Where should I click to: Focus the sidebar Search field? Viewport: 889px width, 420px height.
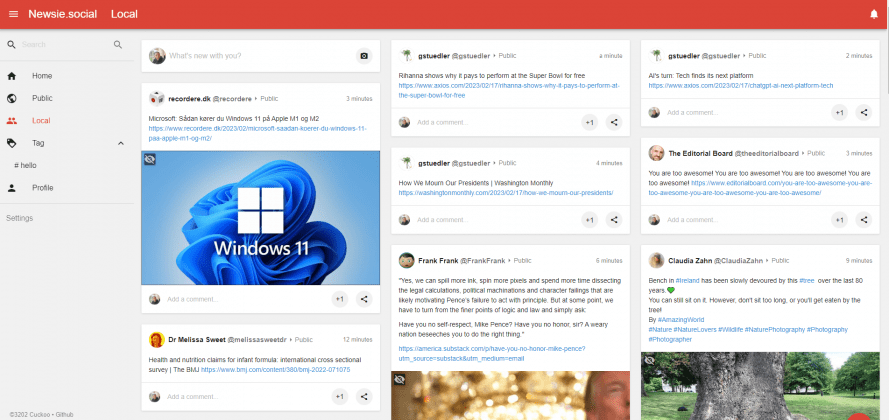(65, 45)
